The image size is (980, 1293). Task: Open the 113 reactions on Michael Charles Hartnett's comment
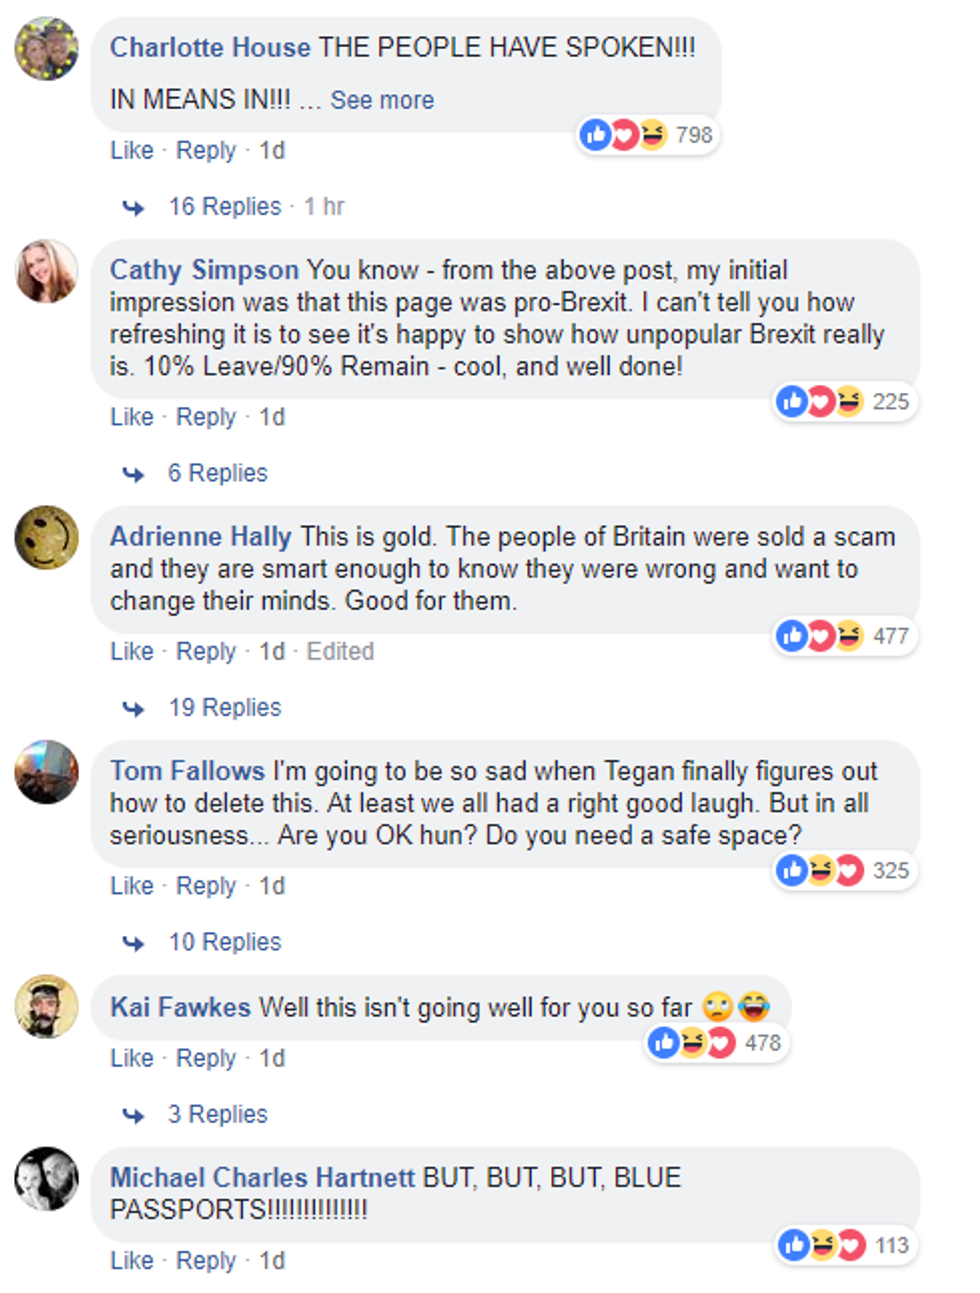pos(846,1245)
